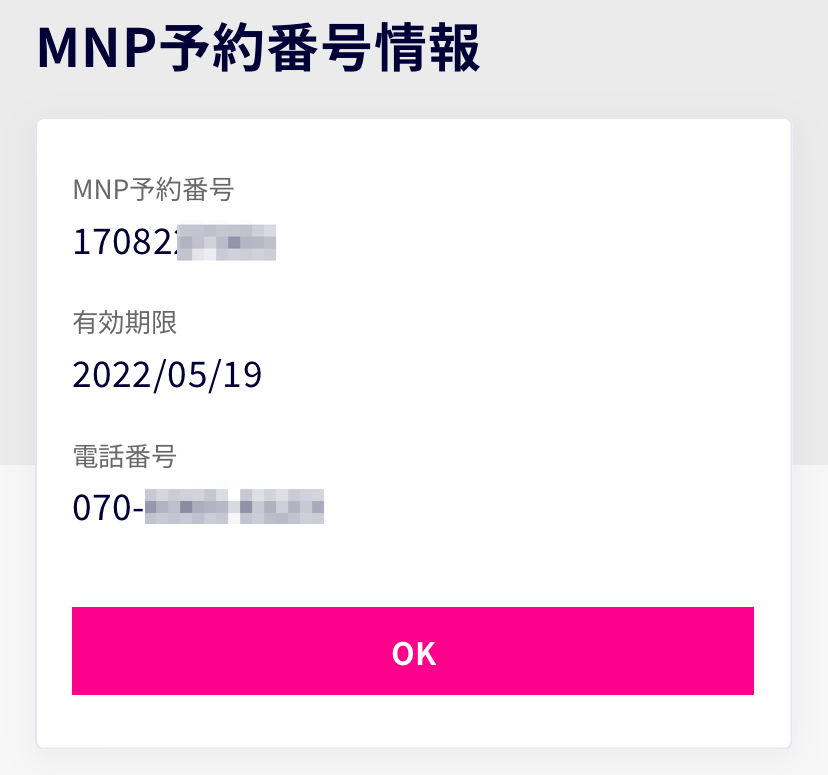Click the phone number starting with 070

[198, 507]
